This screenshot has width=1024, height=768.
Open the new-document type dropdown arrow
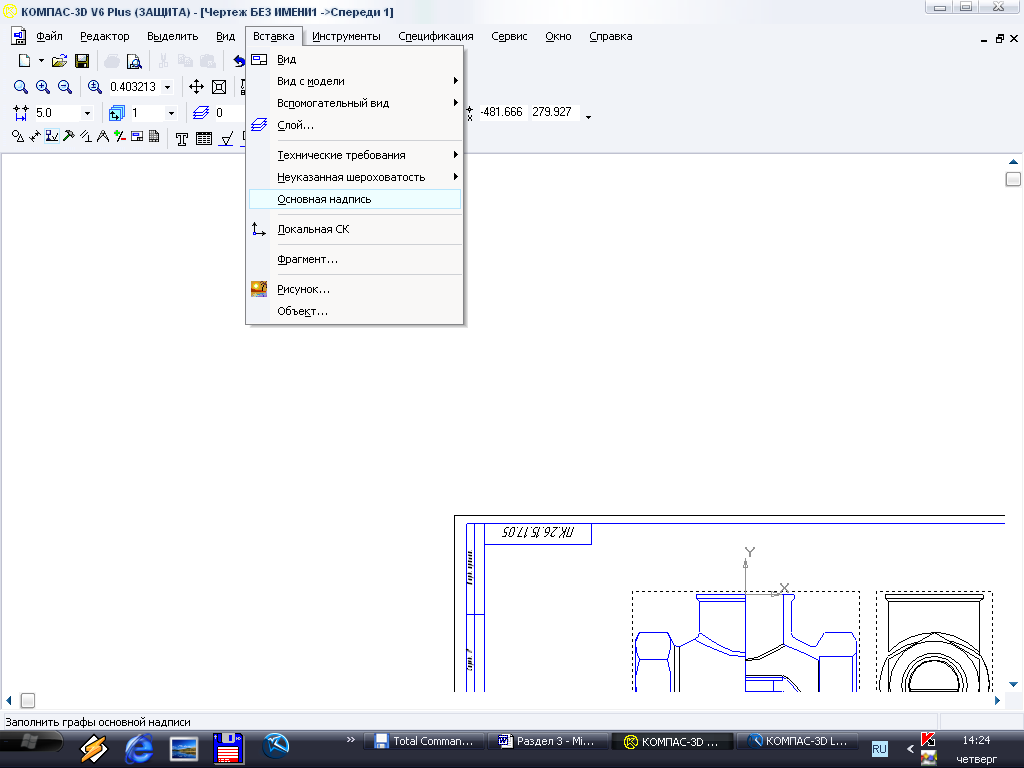click(x=41, y=61)
